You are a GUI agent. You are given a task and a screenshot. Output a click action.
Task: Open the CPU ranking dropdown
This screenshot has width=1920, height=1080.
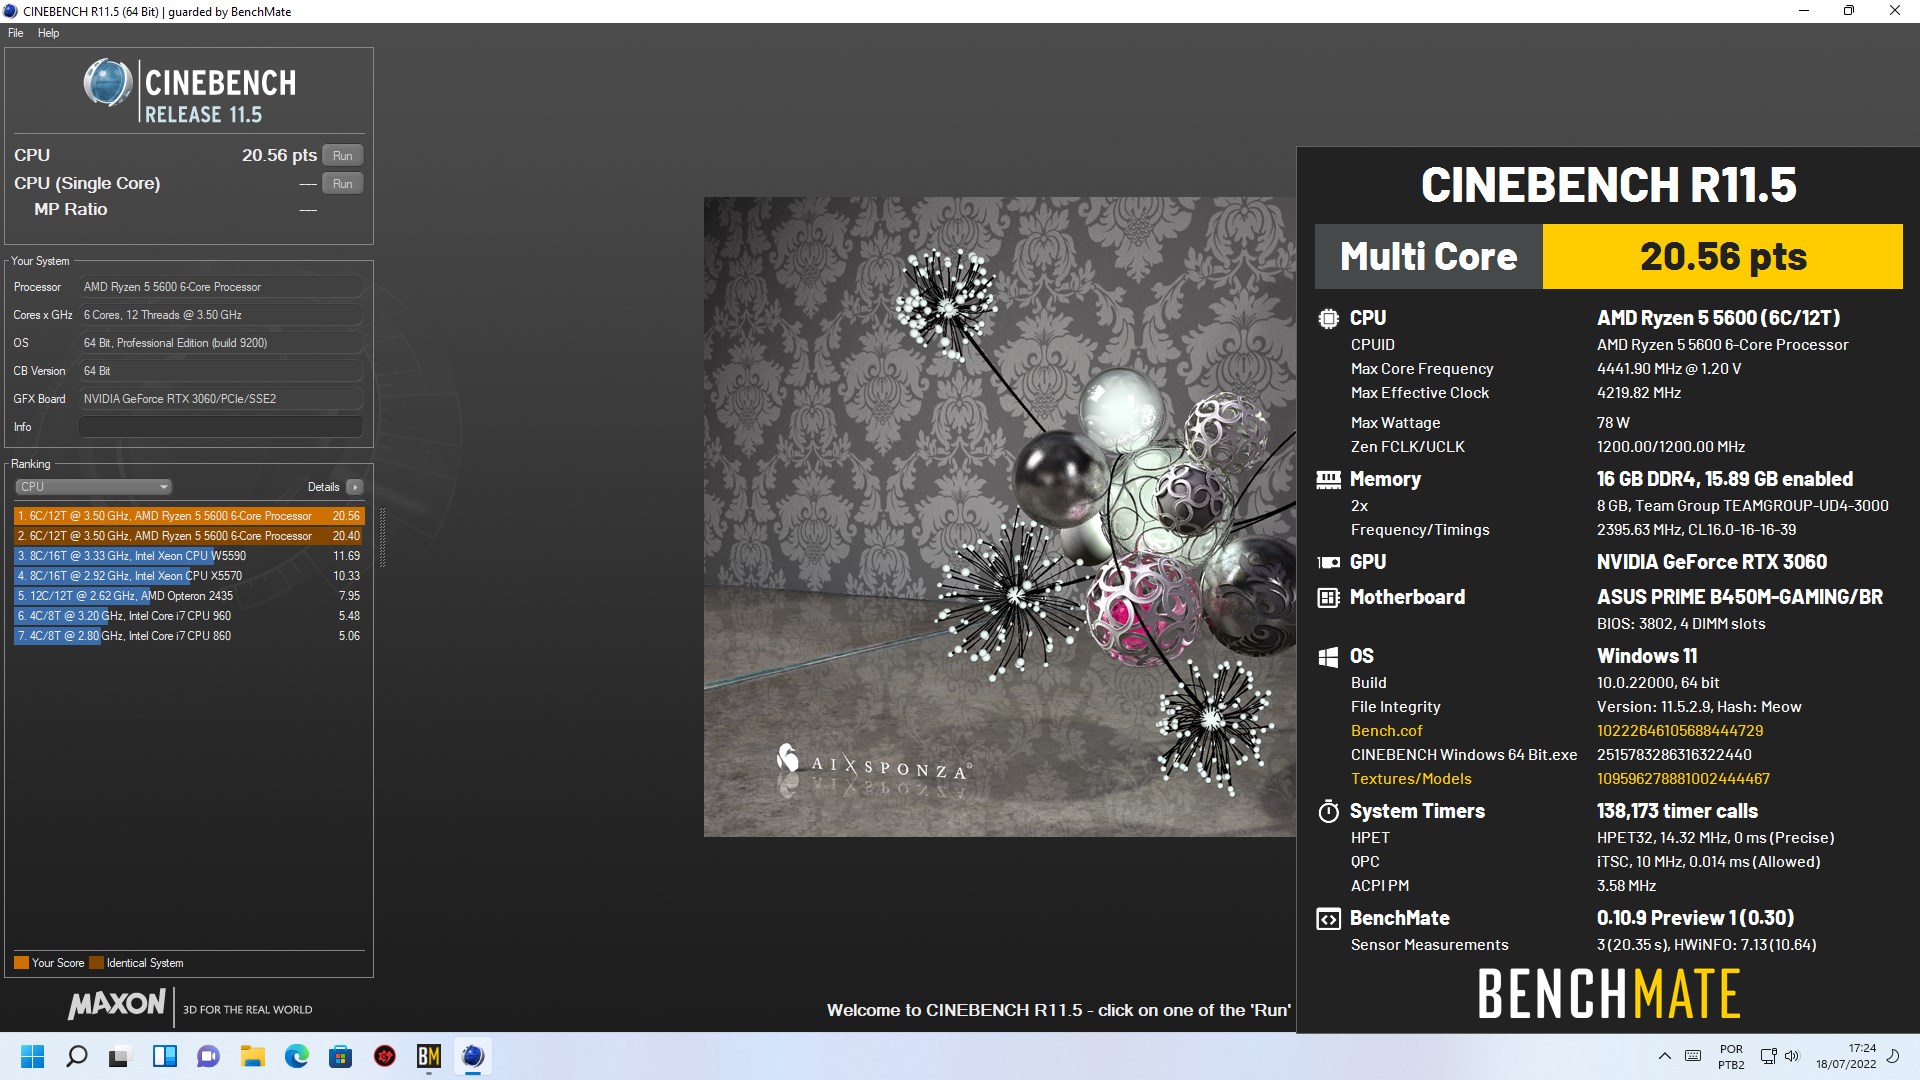click(93, 487)
